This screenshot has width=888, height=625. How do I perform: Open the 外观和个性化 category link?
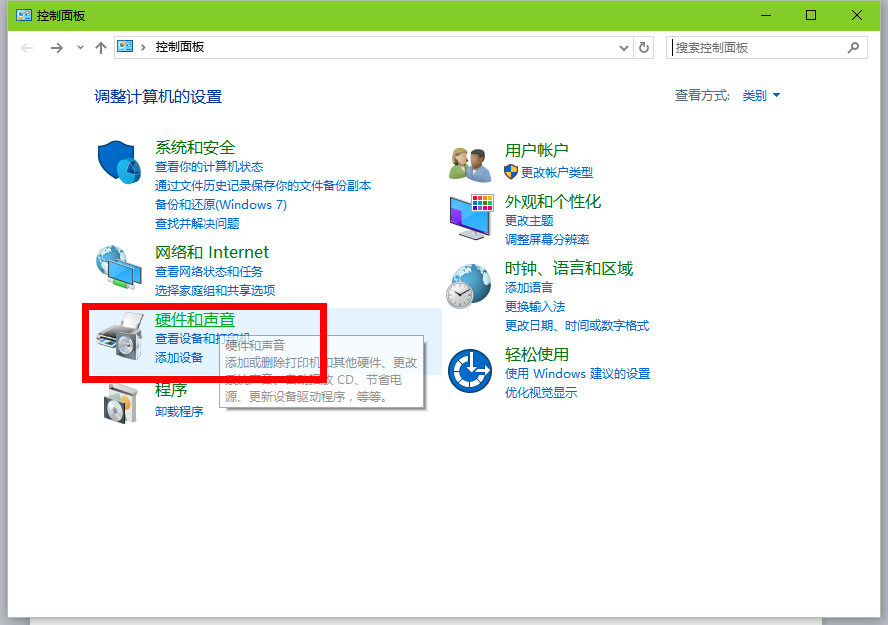[x=553, y=202]
